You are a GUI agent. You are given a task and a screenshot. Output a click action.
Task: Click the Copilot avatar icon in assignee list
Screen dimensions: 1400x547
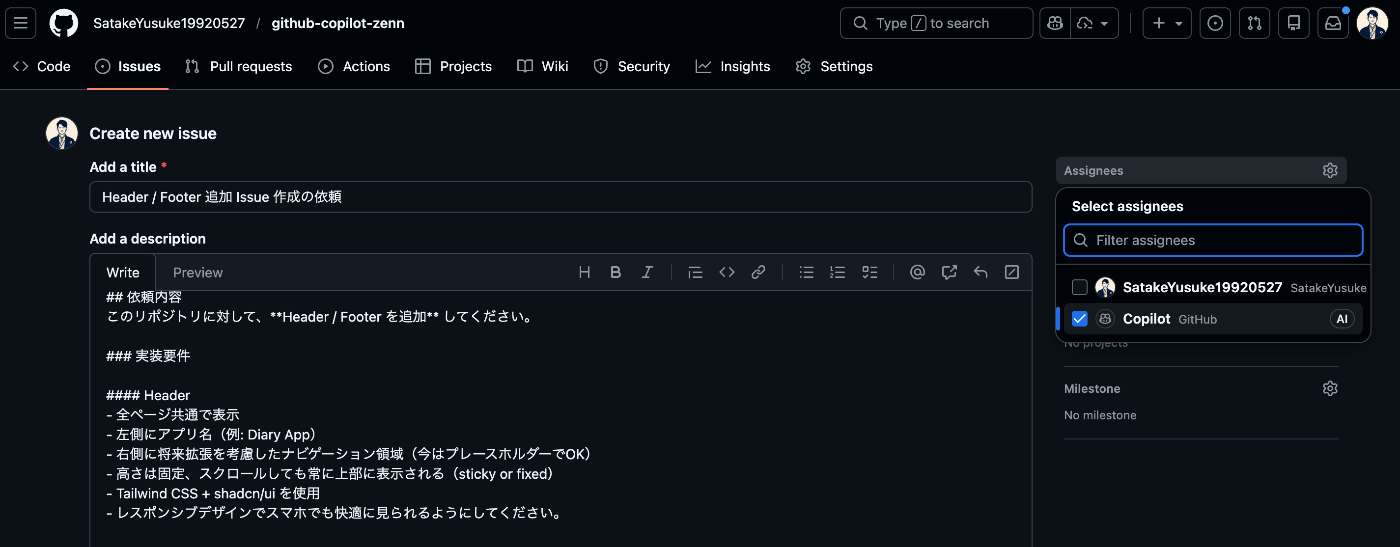pyautogui.click(x=1105, y=319)
